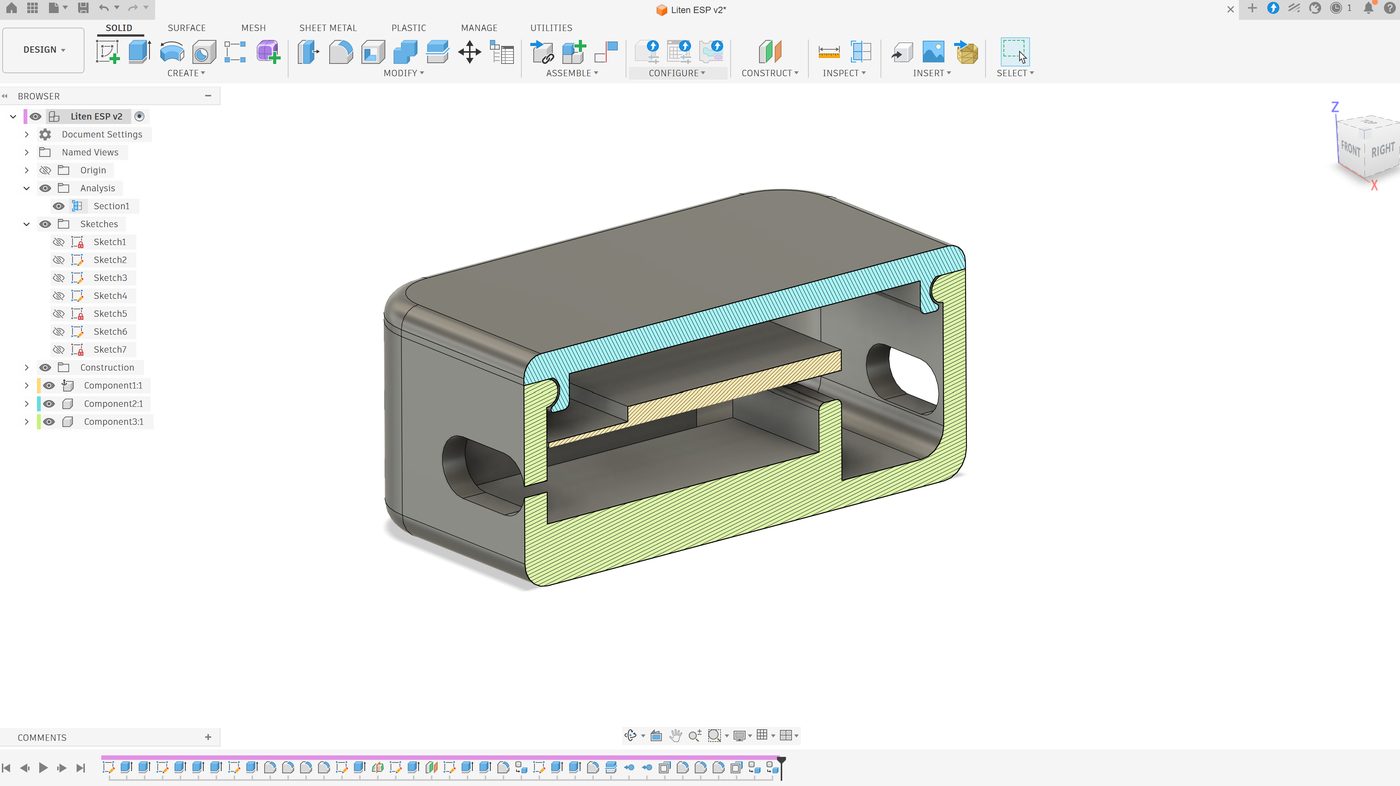
Task: Click the Insert Canvas image icon
Action: (x=933, y=52)
